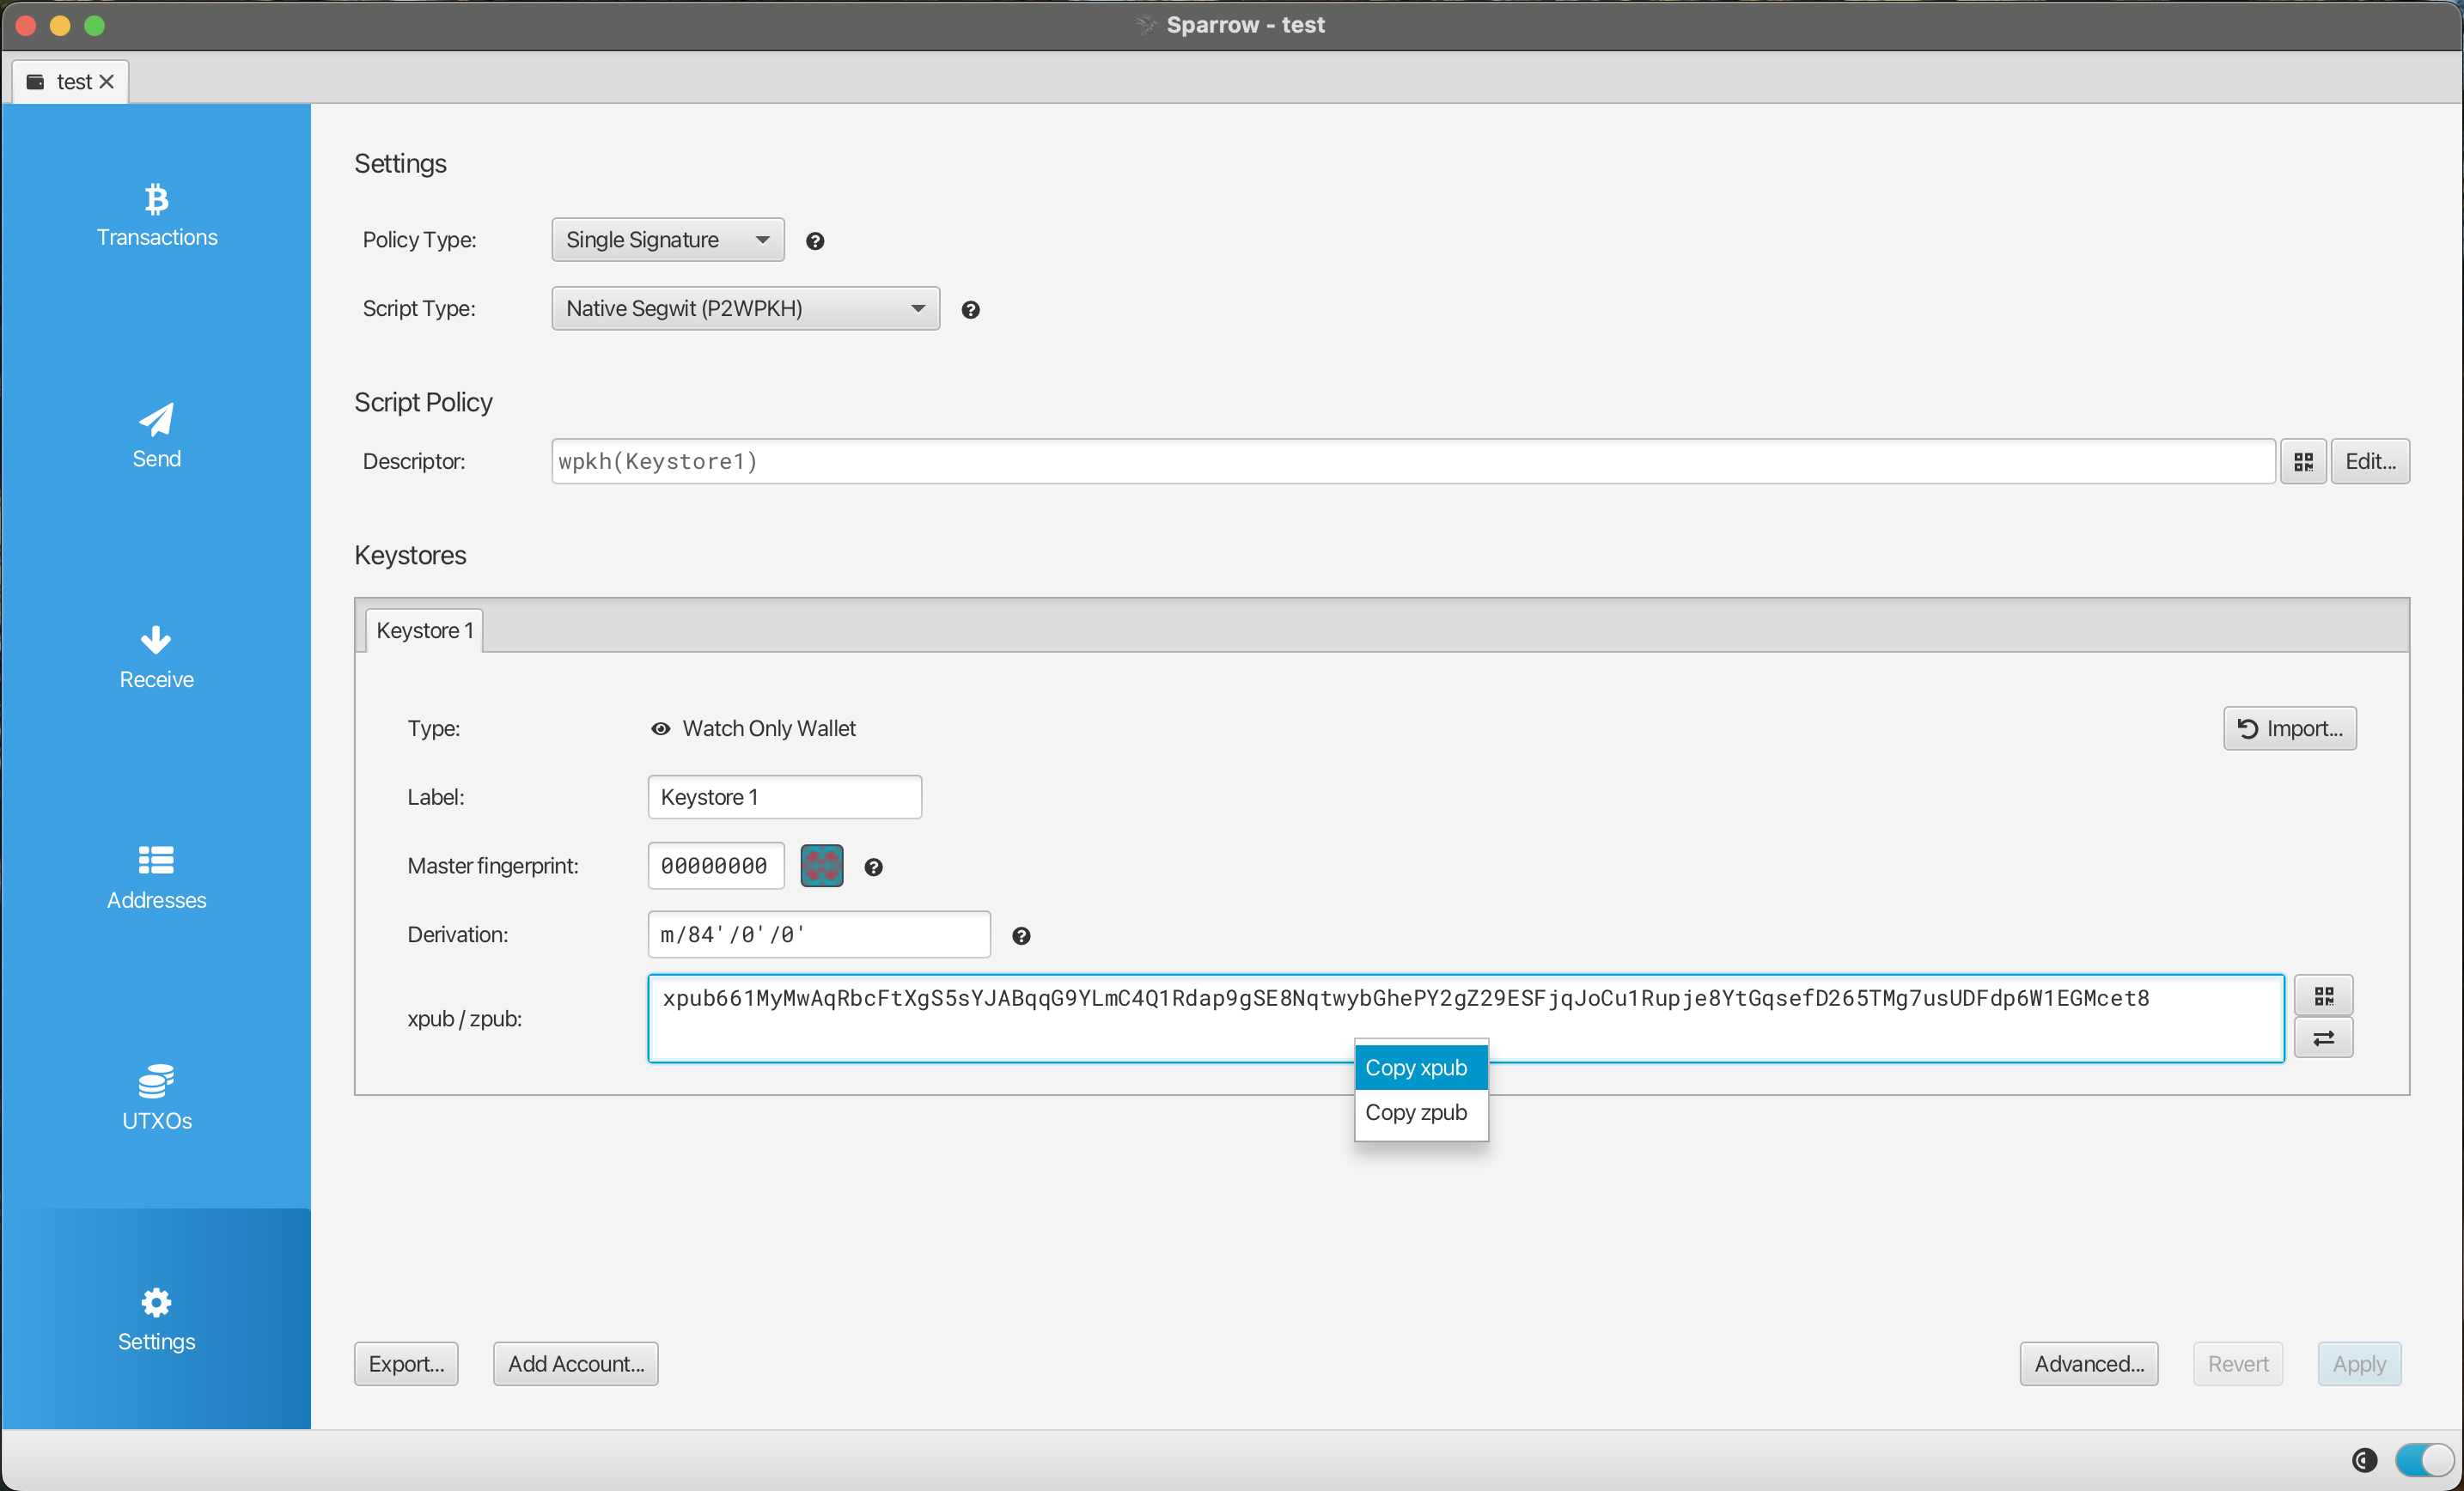Choose Copy xpub from context menu
The width and height of the screenshot is (2464, 1491).
1420,1068
